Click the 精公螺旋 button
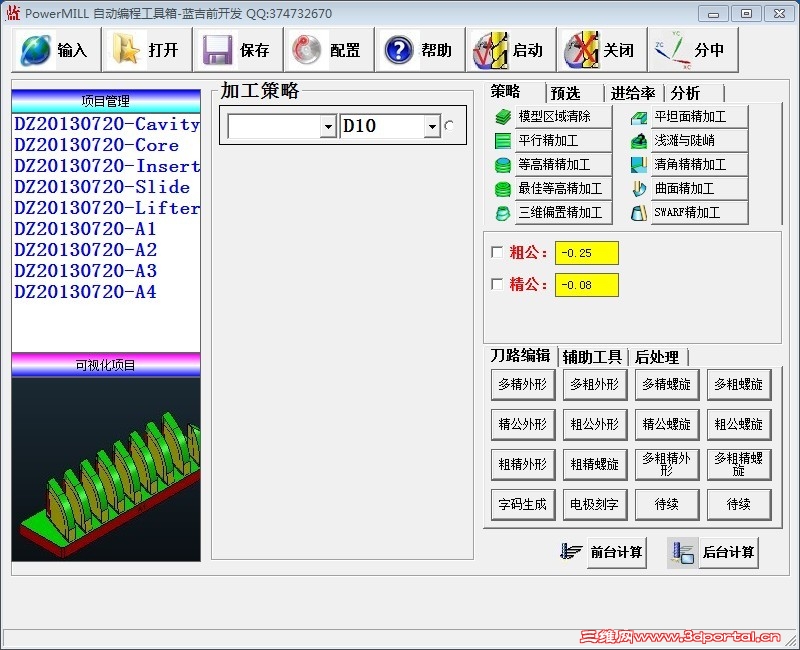 tap(666, 424)
